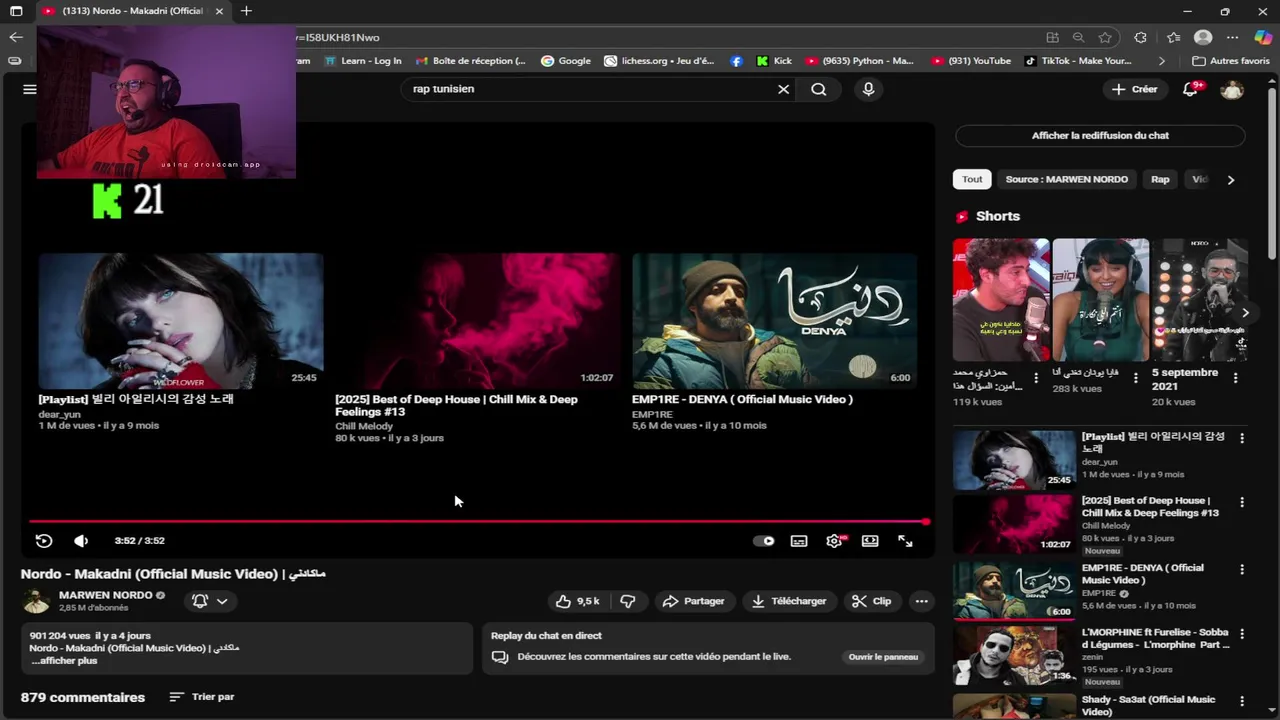Open options for the 283 k vues Short
Screen dimensions: 1280x720
pyautogui.click(x=1135, y=379)
